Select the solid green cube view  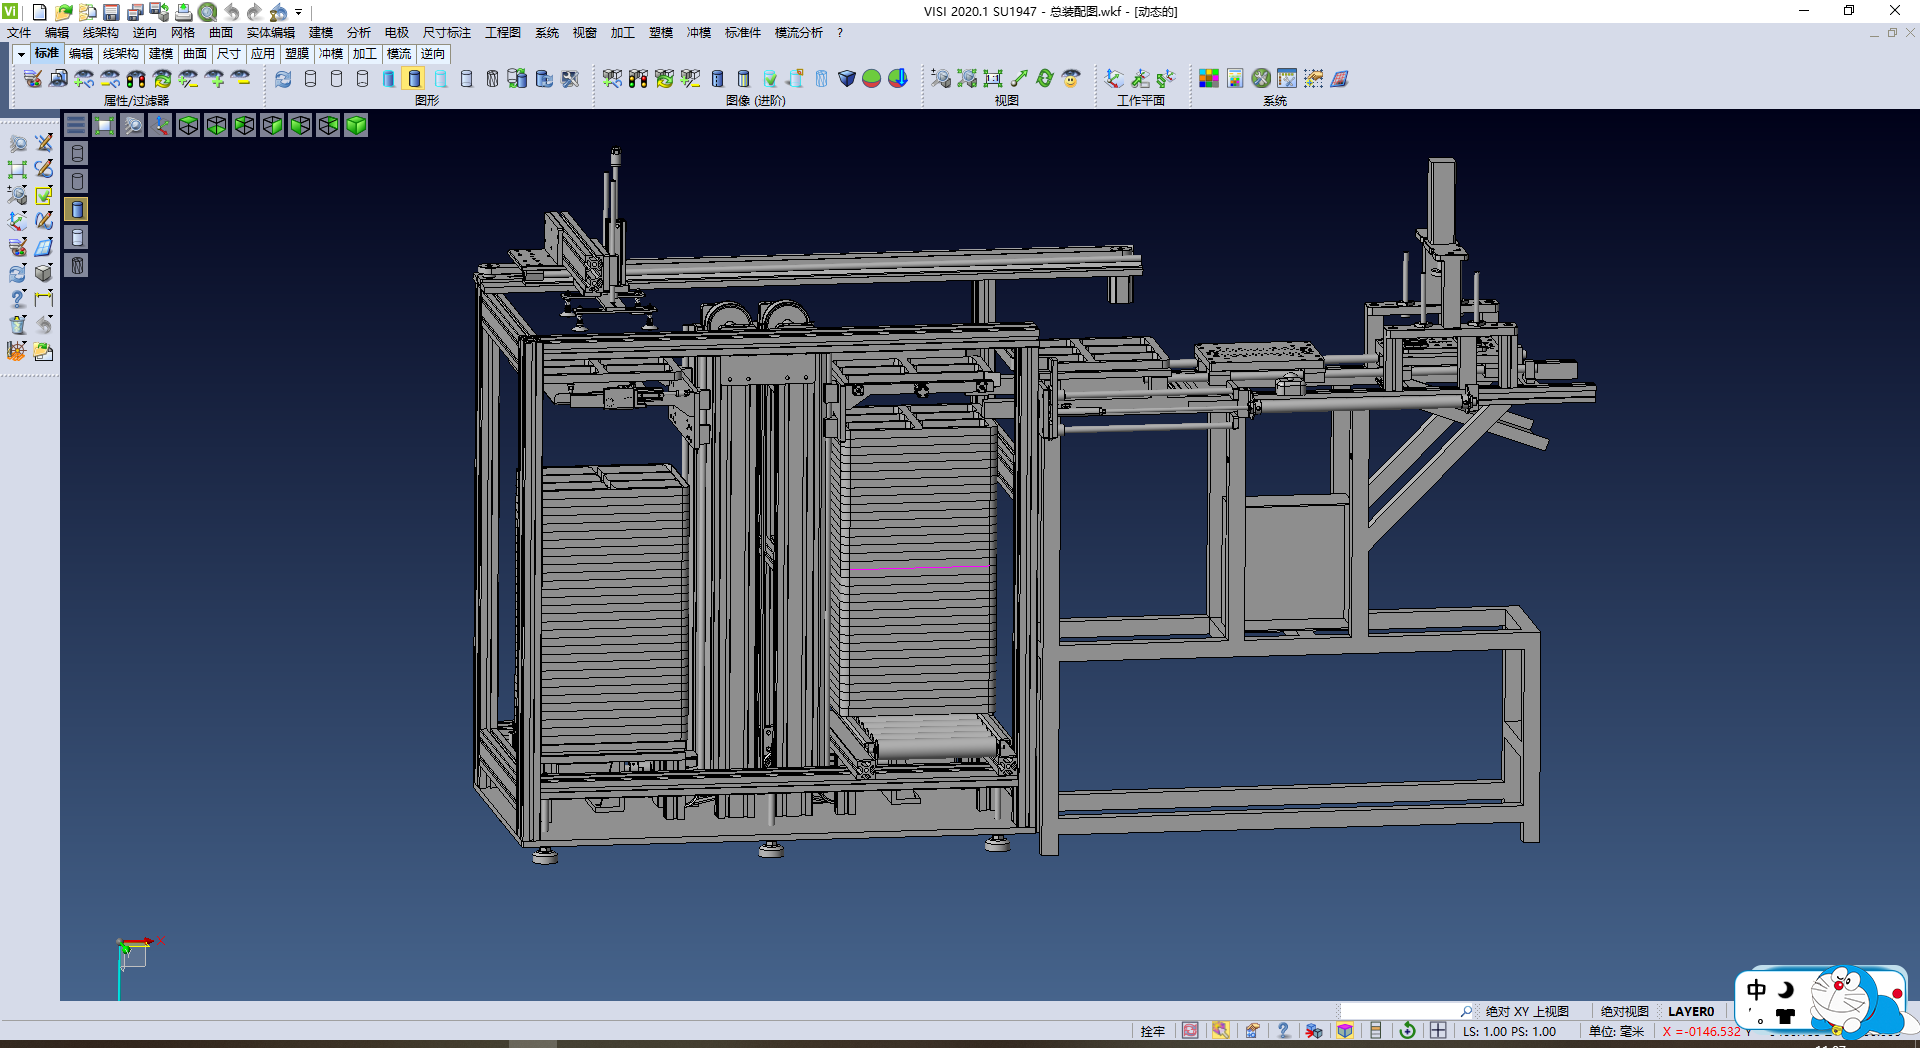[356, 125]
